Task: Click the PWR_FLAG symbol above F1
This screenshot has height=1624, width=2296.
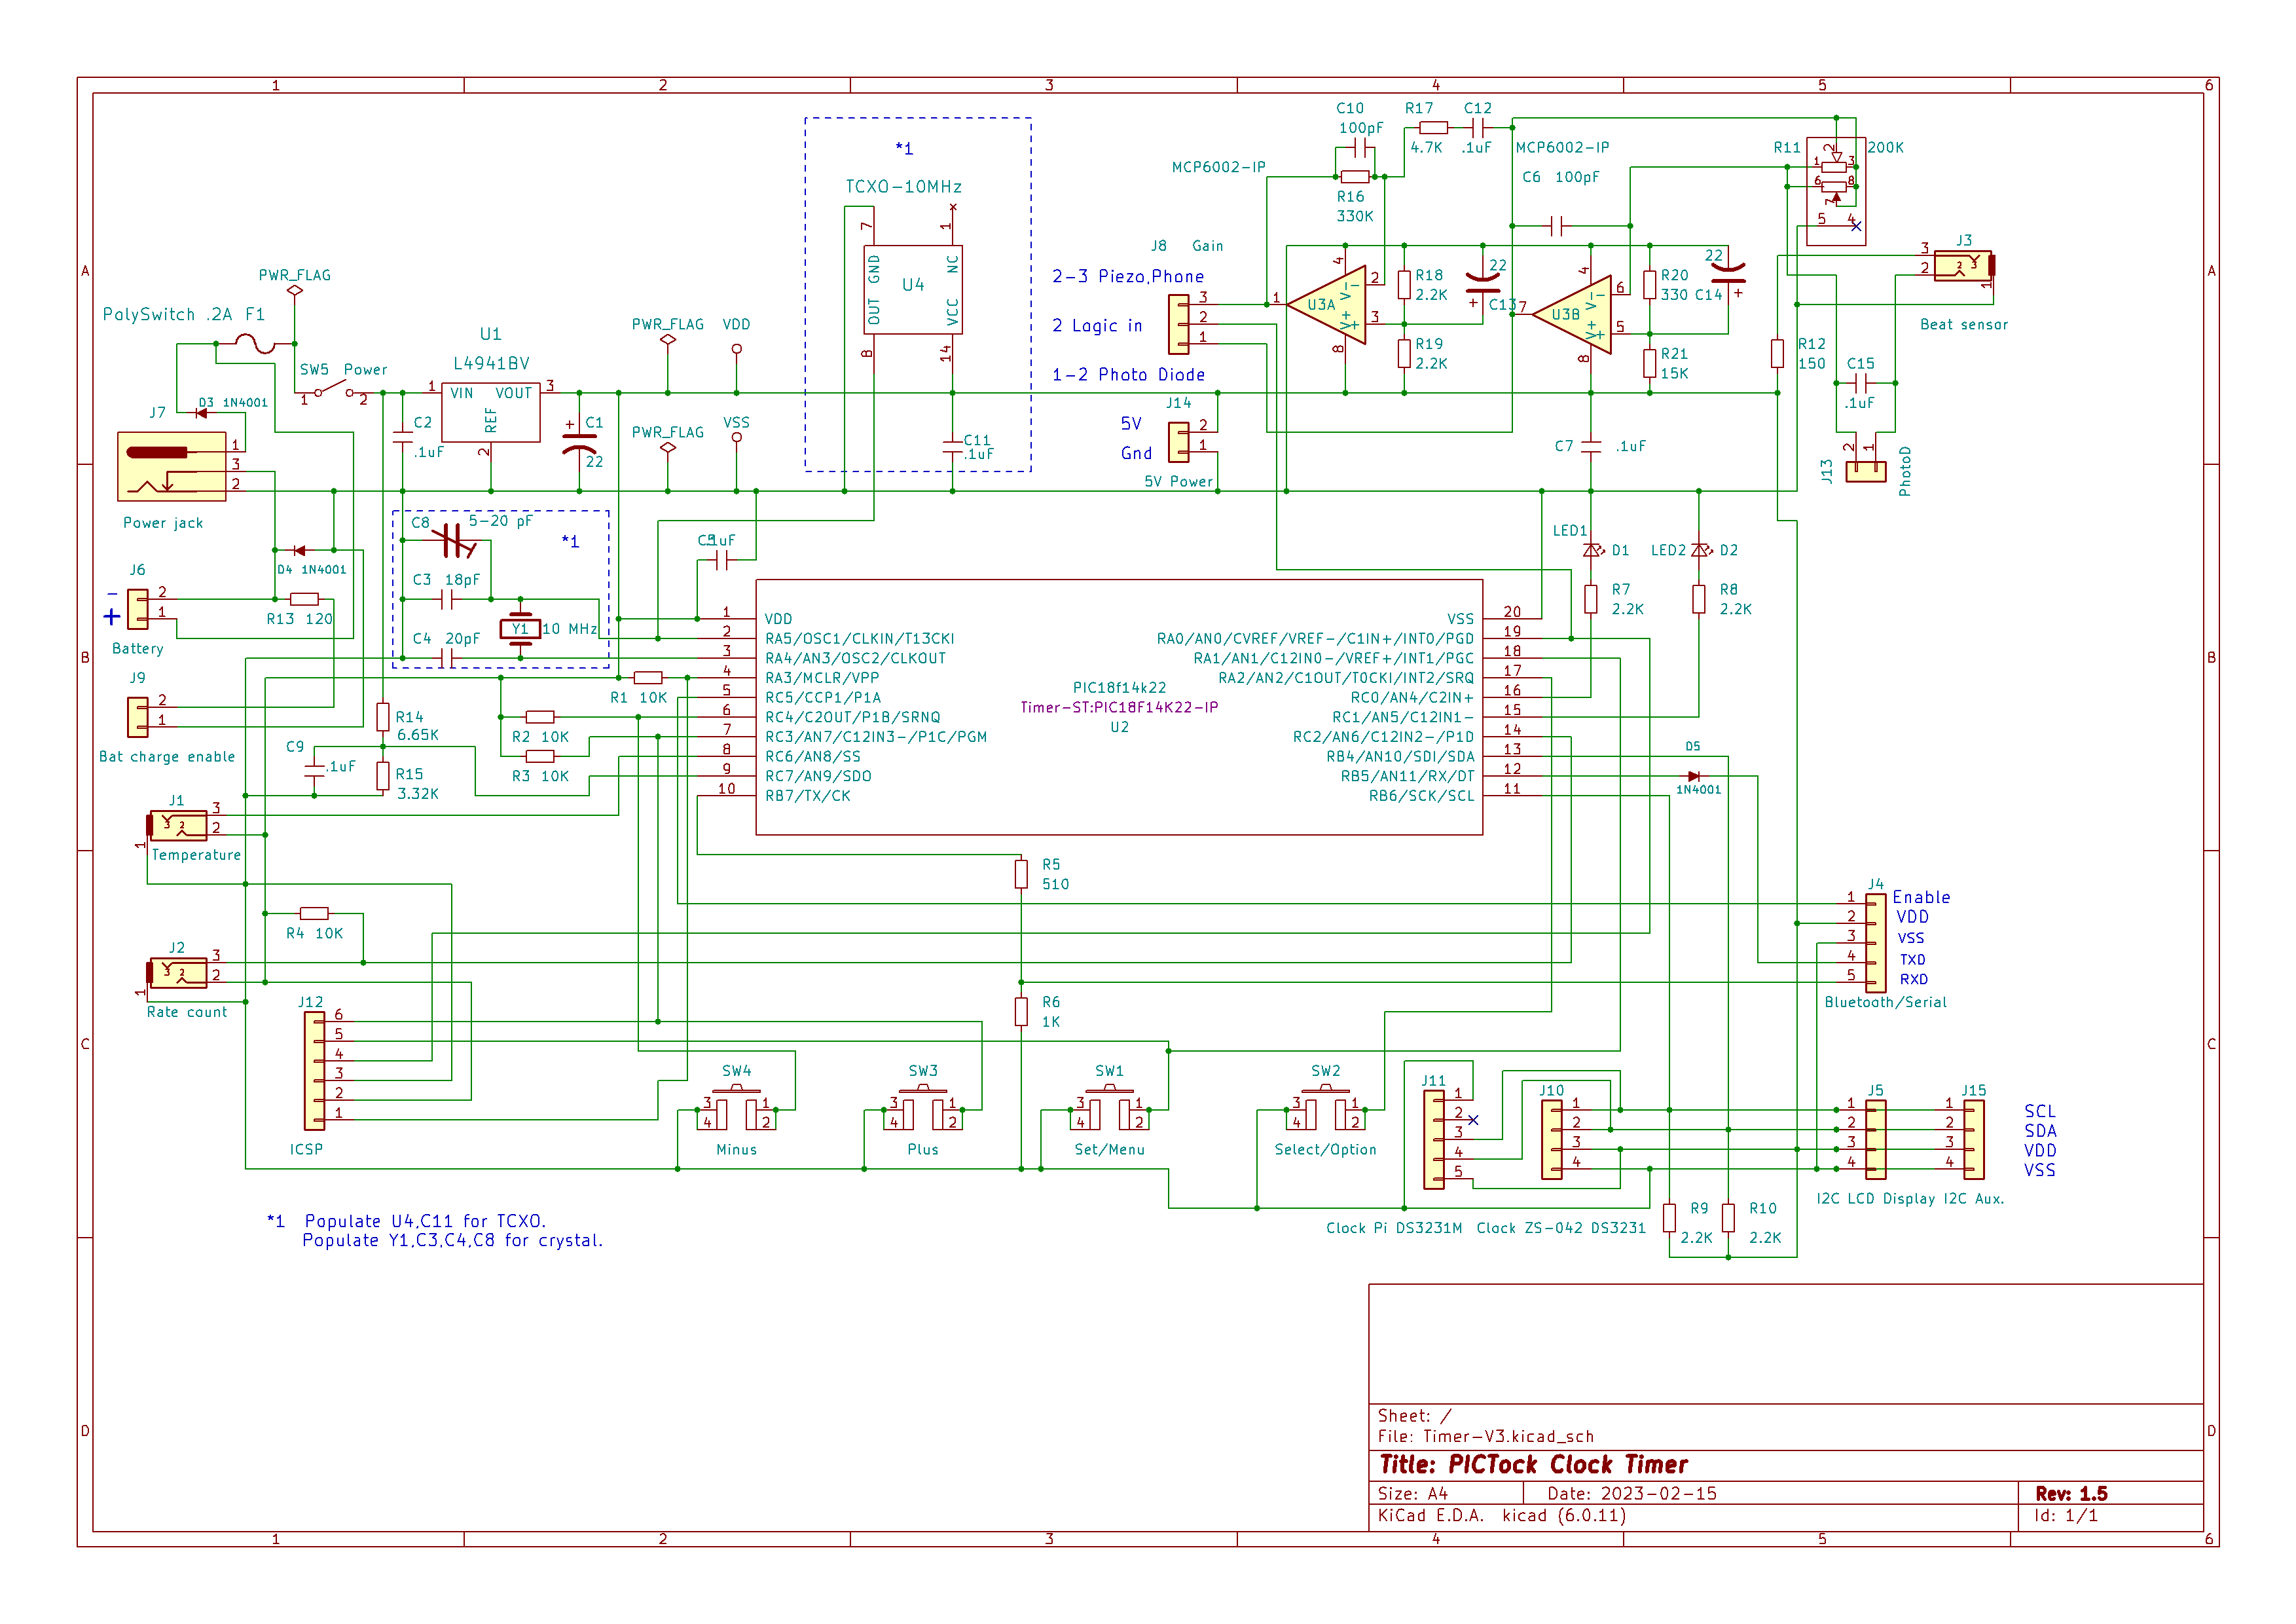Action: (295, 291)
